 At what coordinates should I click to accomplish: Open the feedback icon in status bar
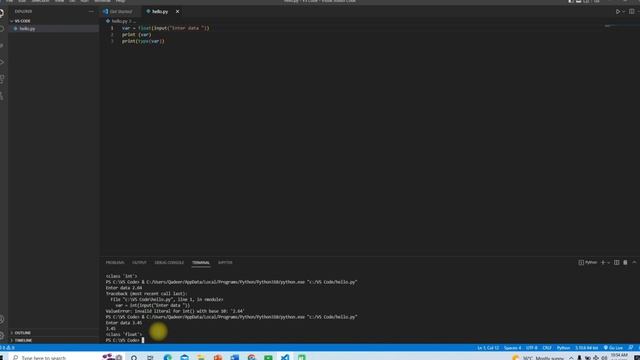point(631,348)
